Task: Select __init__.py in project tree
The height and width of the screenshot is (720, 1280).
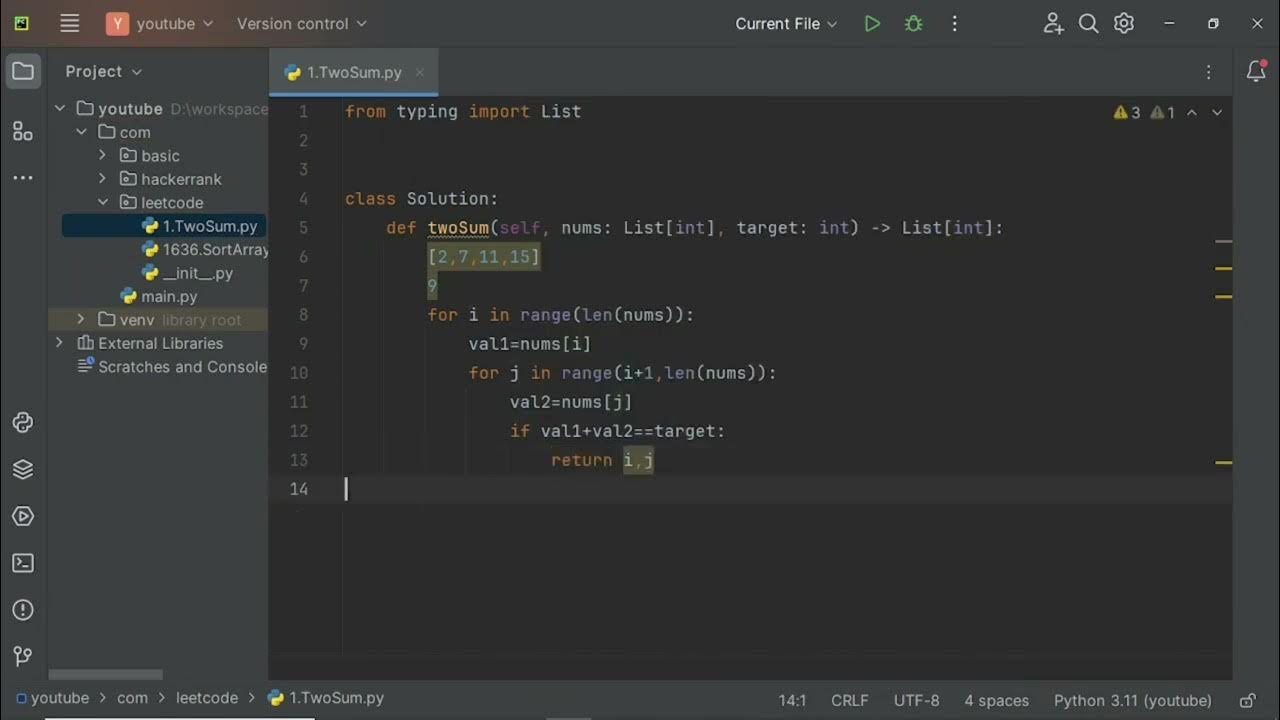Action: (187, 273)
